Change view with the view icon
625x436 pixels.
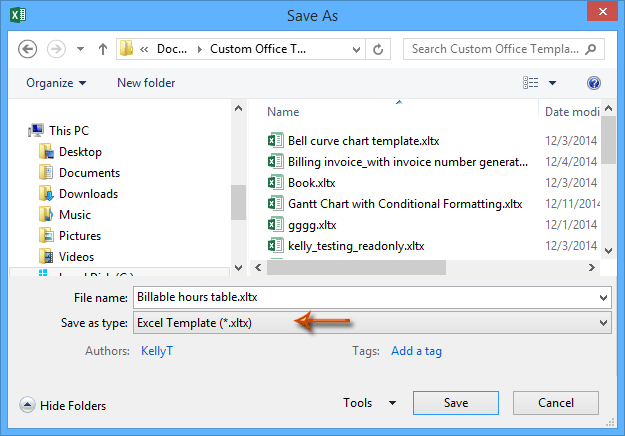coord(531,83)
